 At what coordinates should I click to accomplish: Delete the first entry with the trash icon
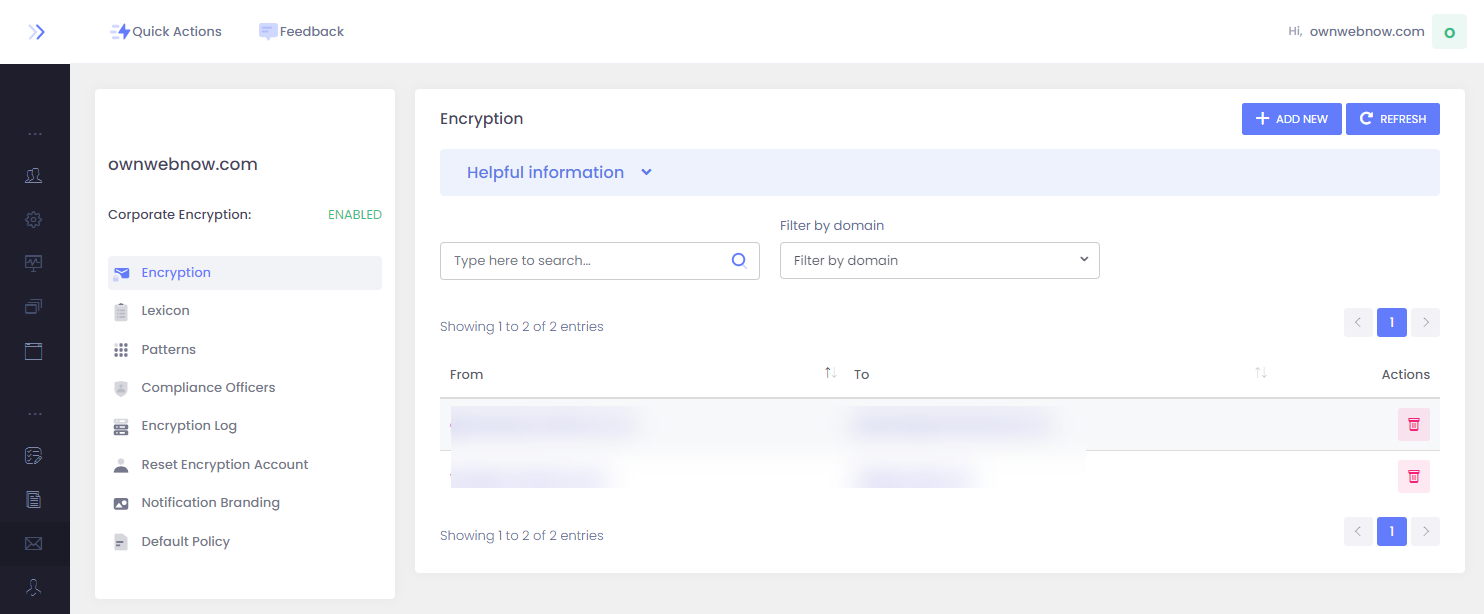click(1413, 424)
